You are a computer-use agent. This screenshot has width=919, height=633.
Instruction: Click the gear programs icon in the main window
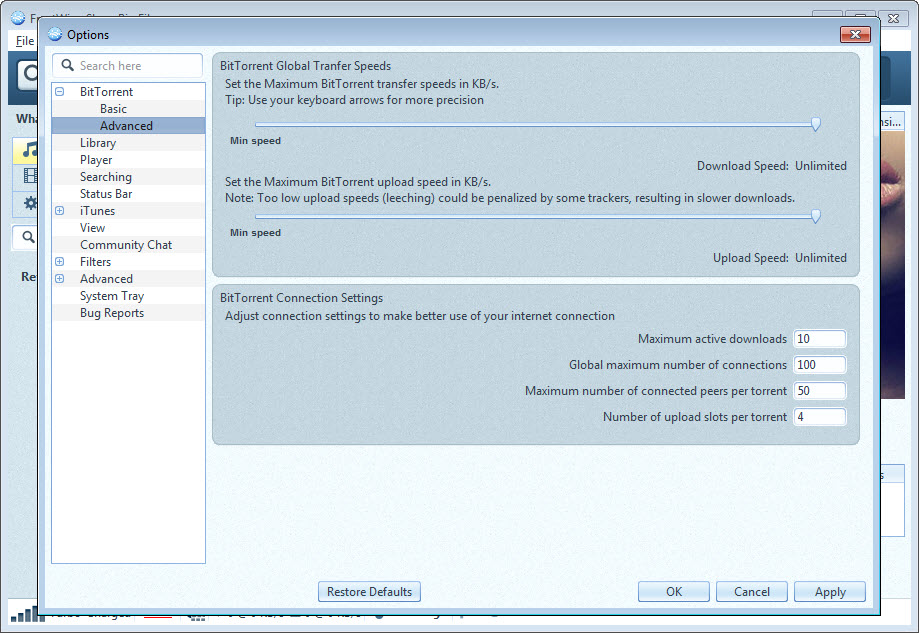30,203
